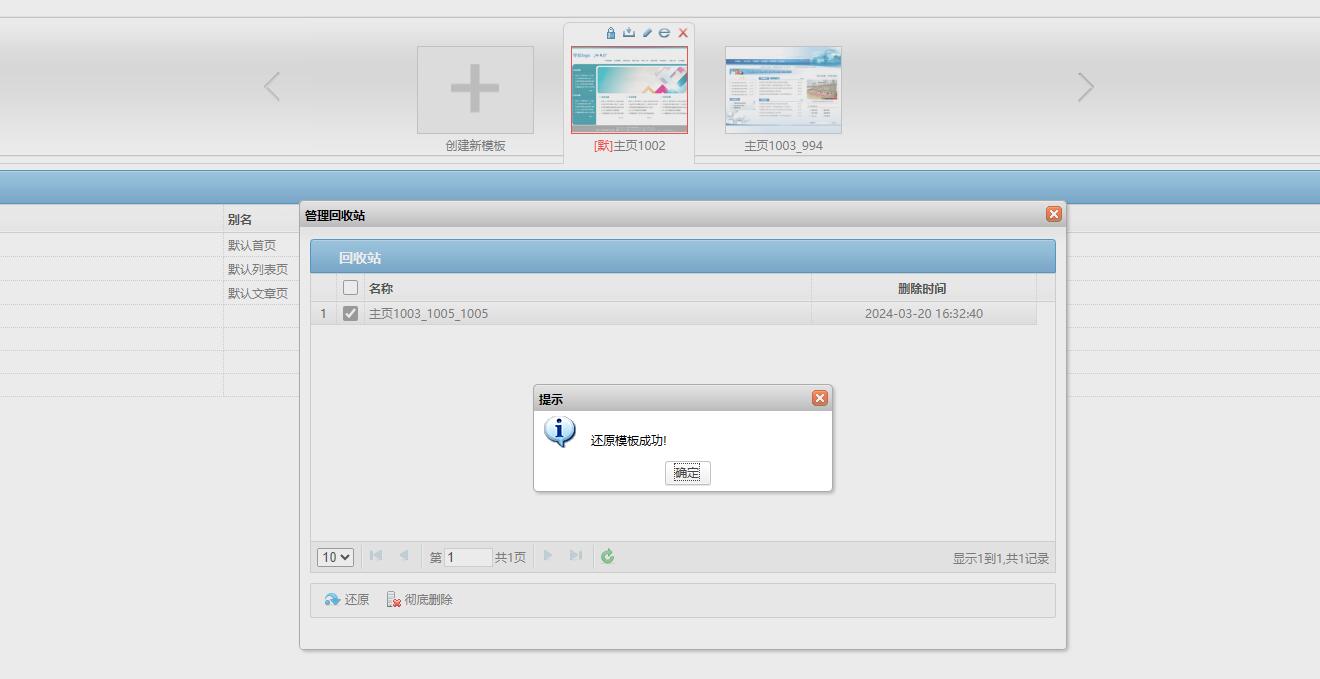Click the pencil edit icon above template 主页1002
Viewport: 1320px width, 679px height.
point(647,33)
